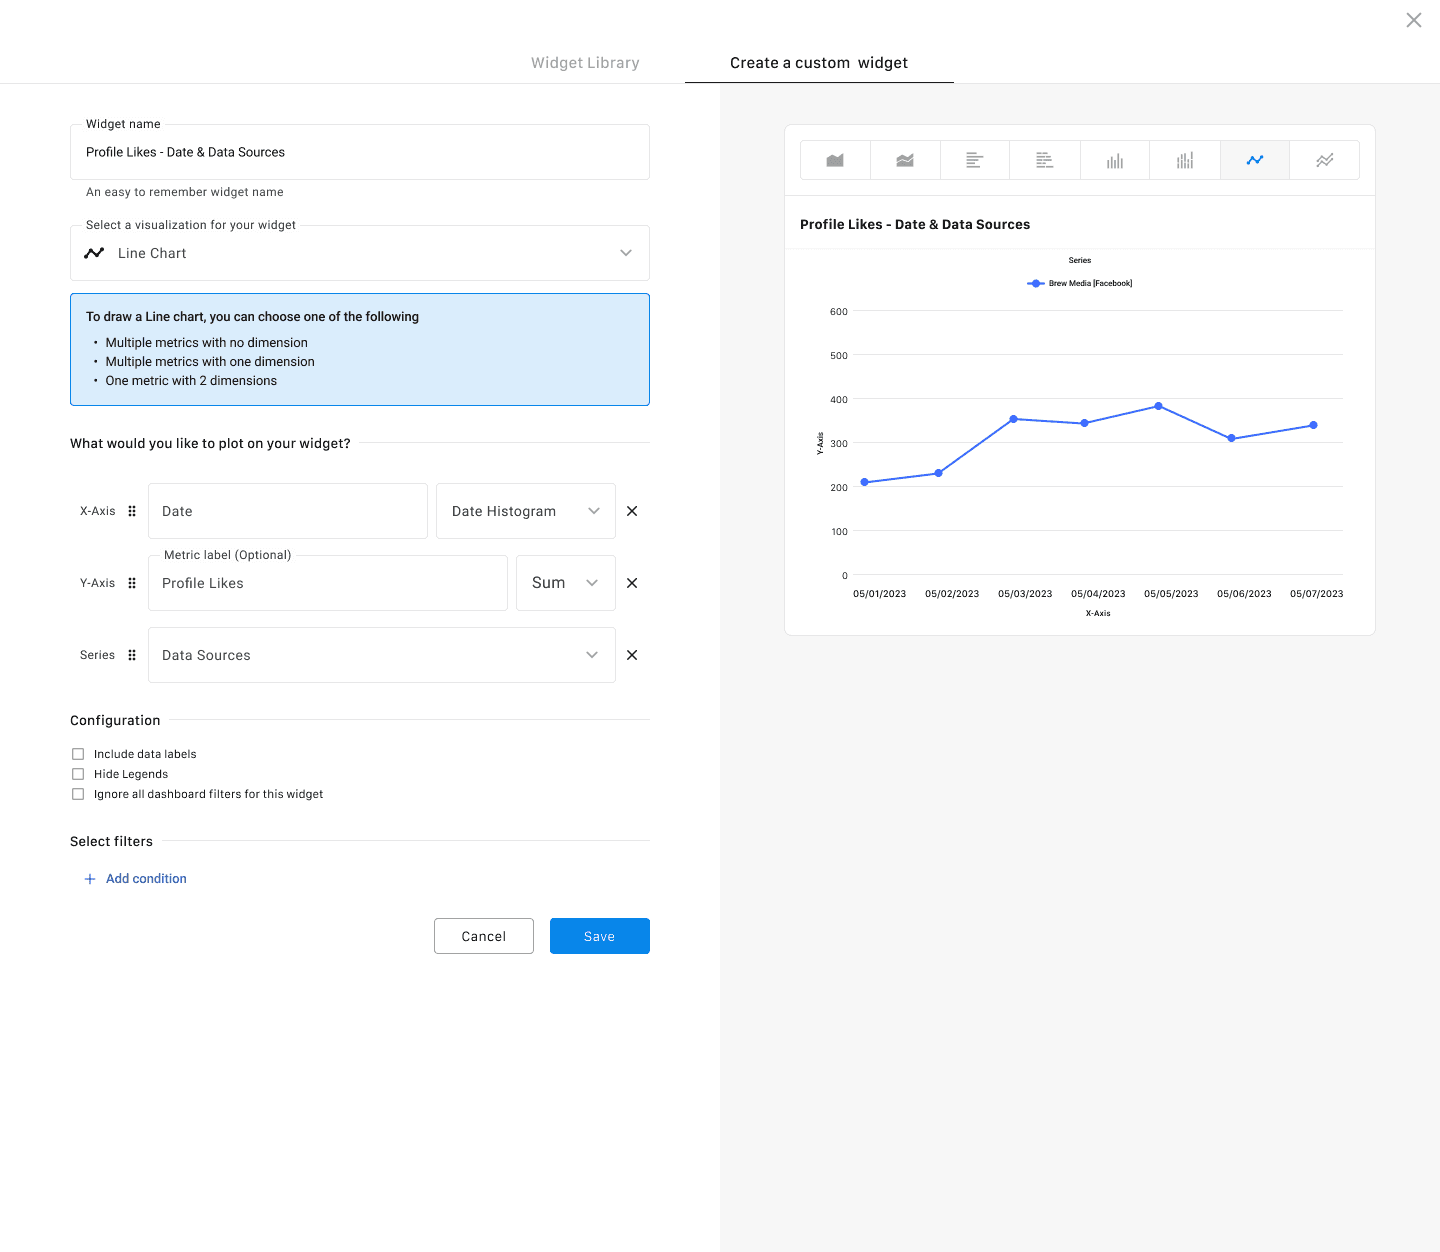Remove the Series Data Sources row
1440x1252 pixels.
pyautogui.click(x=632, y=655)
